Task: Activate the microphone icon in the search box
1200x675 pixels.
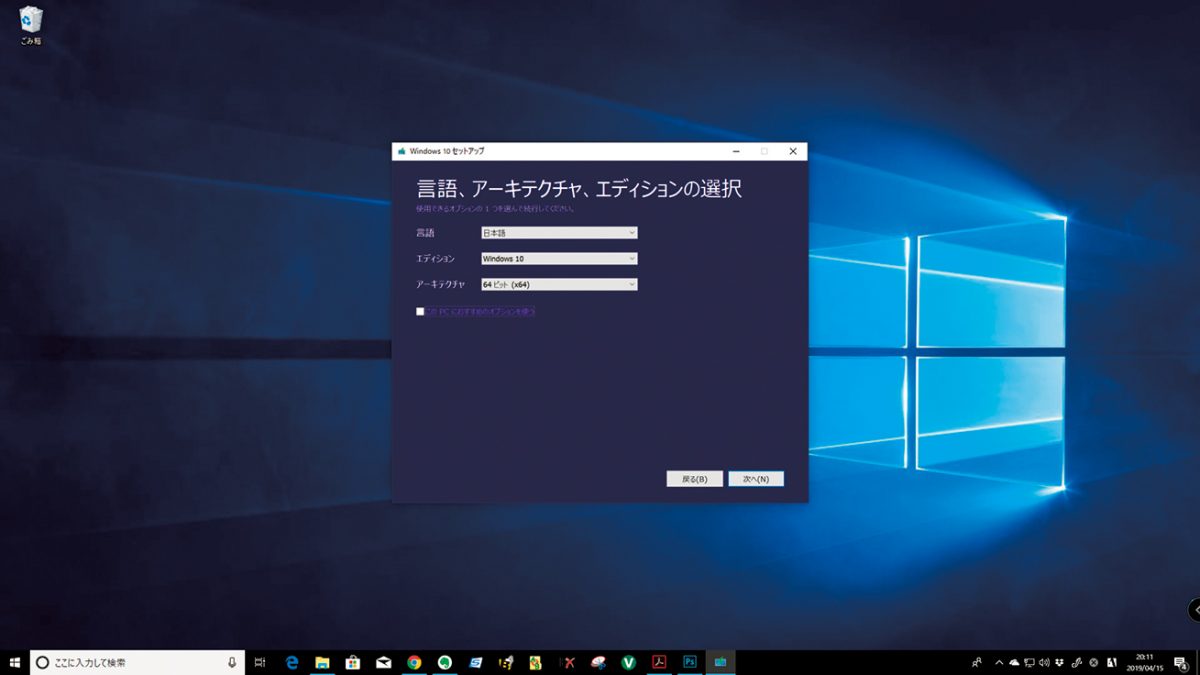Action: [232, 662]
